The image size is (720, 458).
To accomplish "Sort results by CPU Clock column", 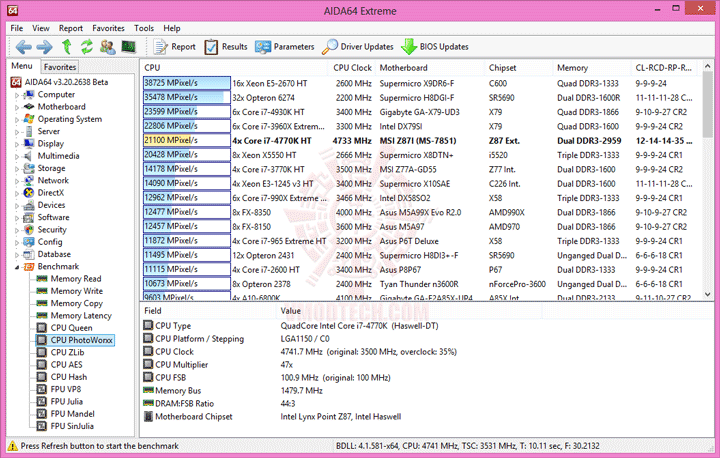I will coord(352,68).
